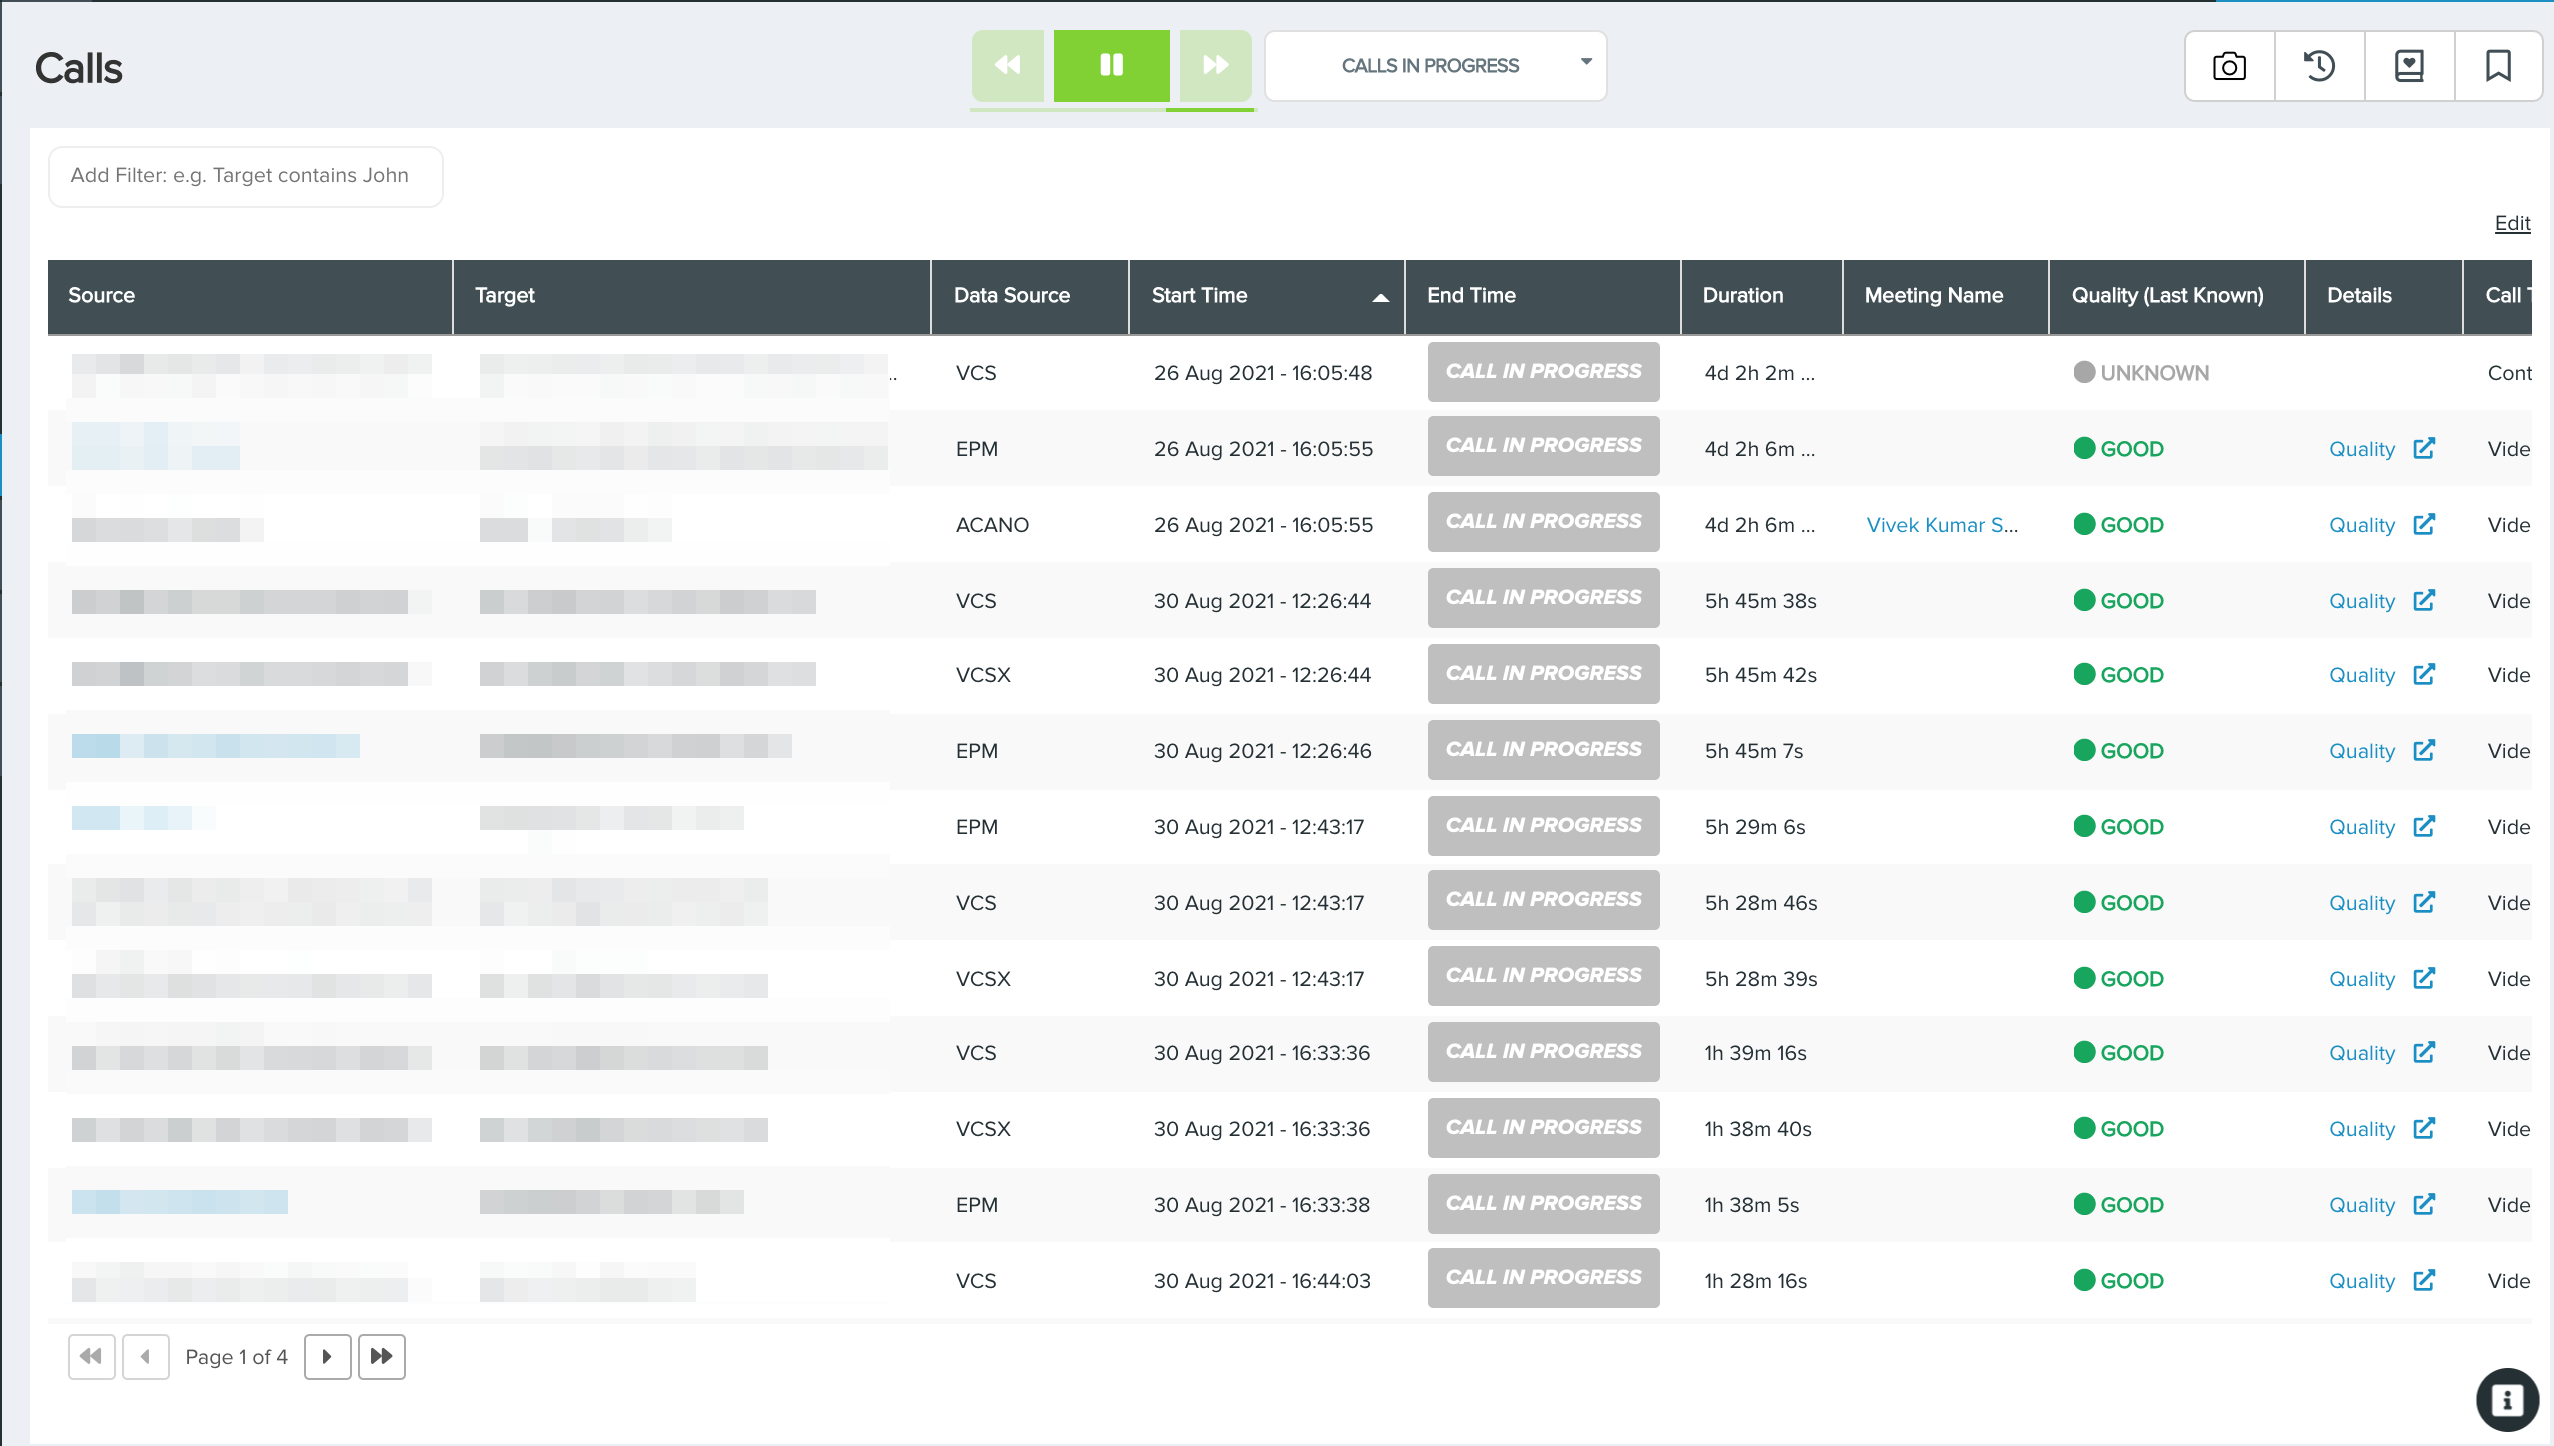Click GOOD status of the ACANO call
Image resolution: width=2554 pixels, height=1446 pixels.
2118,525
